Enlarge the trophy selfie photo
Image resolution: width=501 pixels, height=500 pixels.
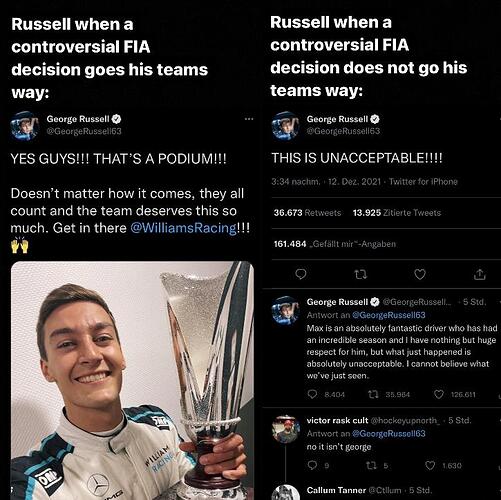[132, 380]
